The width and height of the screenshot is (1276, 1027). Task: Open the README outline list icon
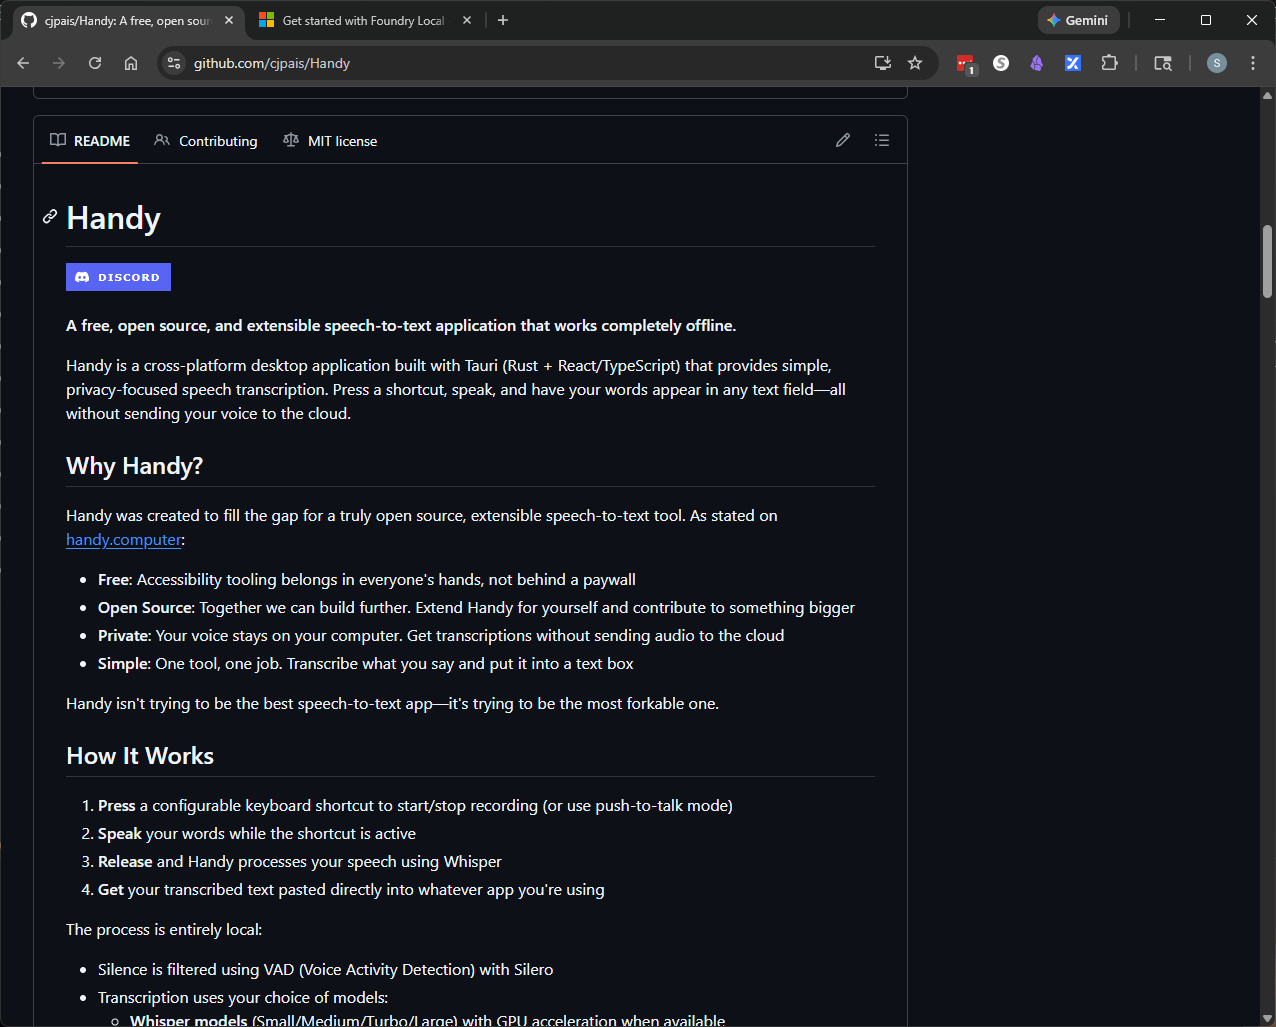[x=882, y=140]
